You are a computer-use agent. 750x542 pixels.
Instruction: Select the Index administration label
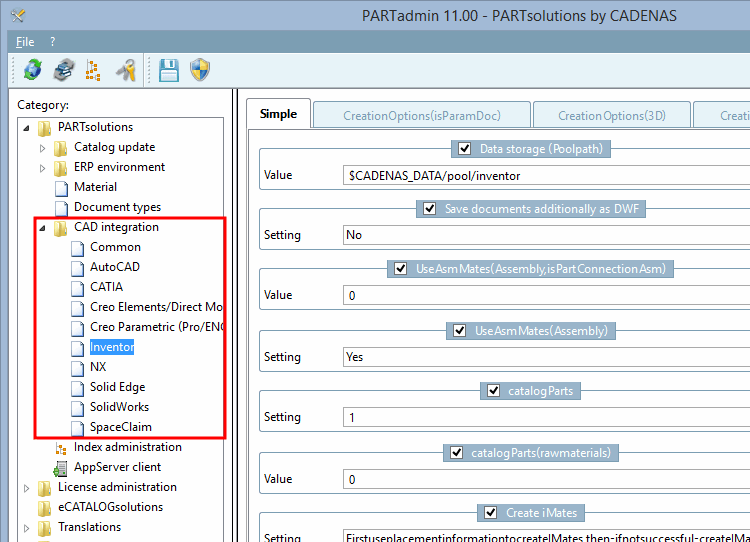pos(128,447)
